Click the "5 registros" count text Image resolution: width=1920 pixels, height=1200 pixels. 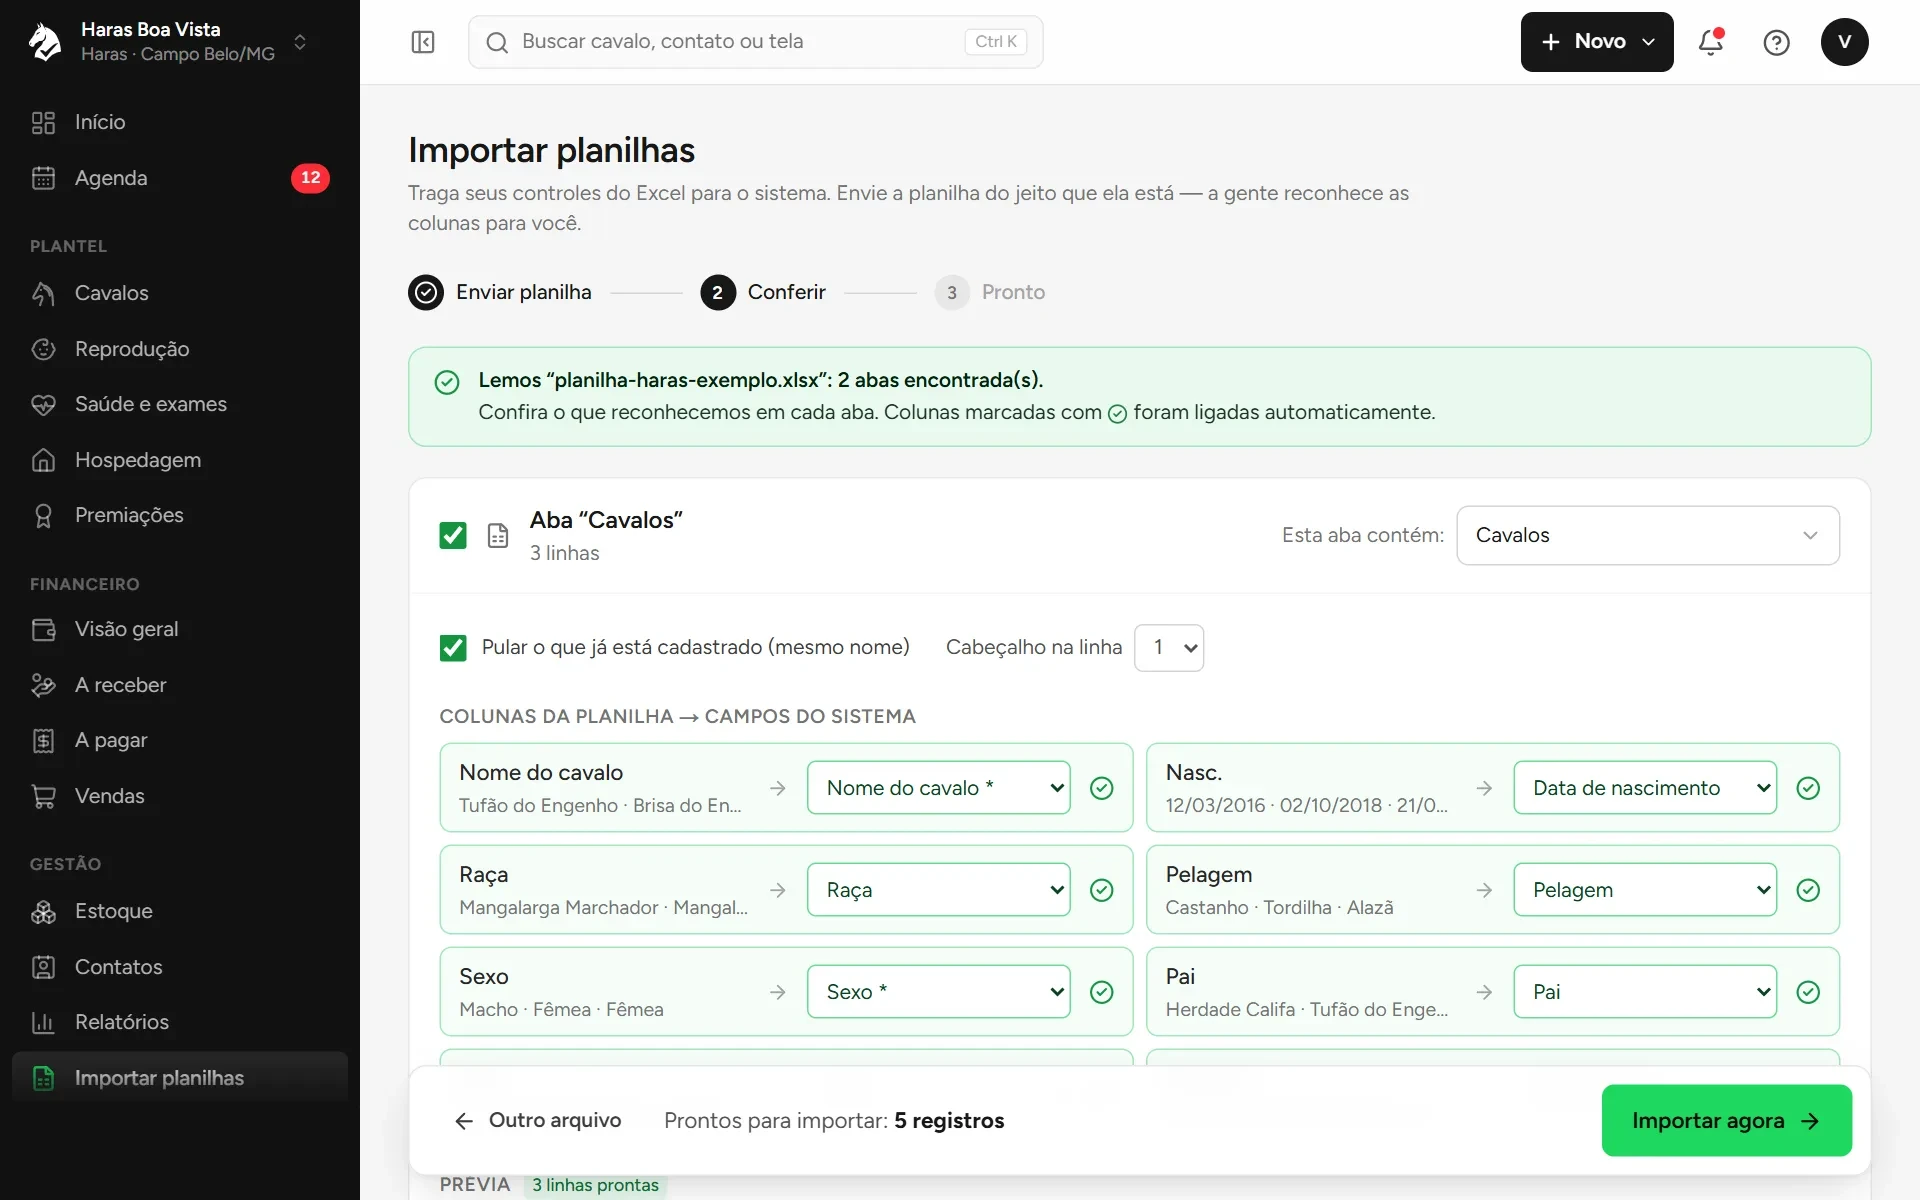949,1121
